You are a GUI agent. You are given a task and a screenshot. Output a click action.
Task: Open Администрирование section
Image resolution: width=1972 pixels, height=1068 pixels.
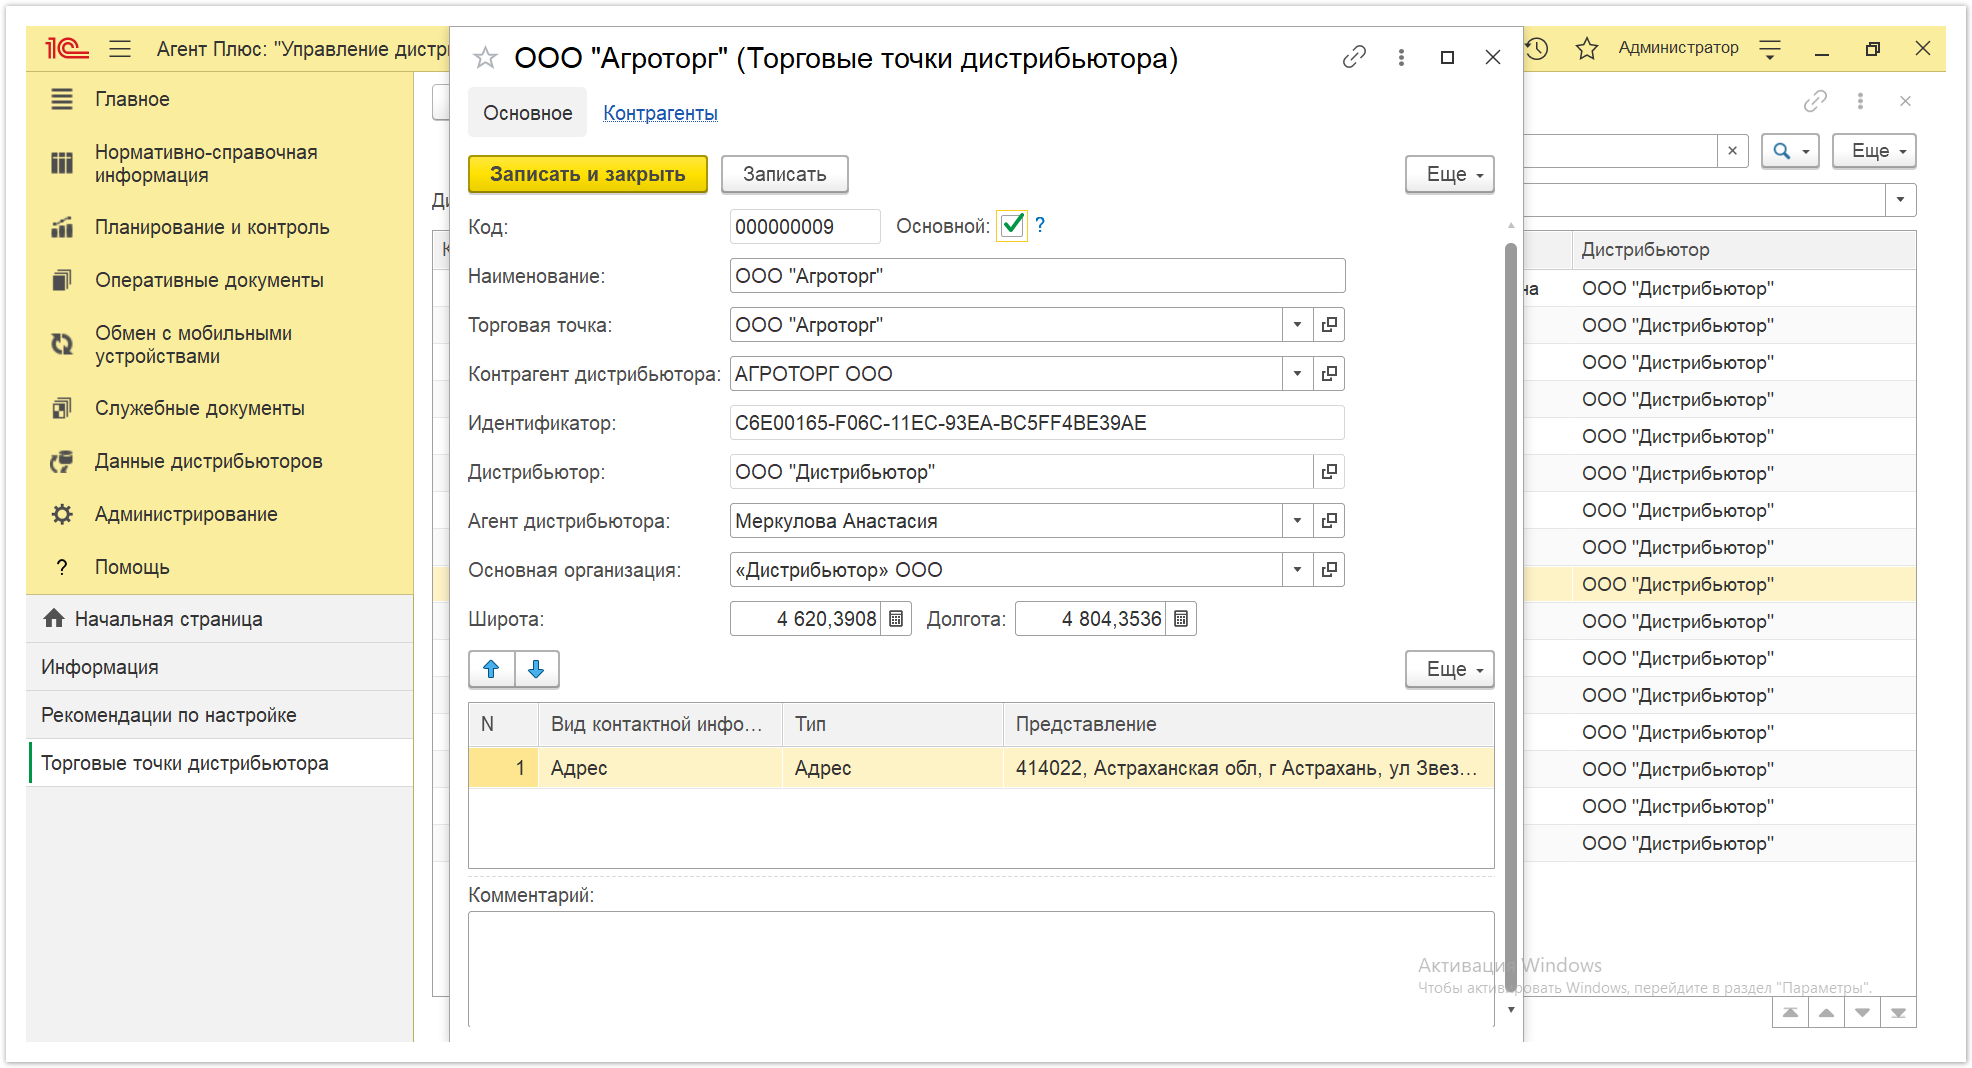(186, 514)
